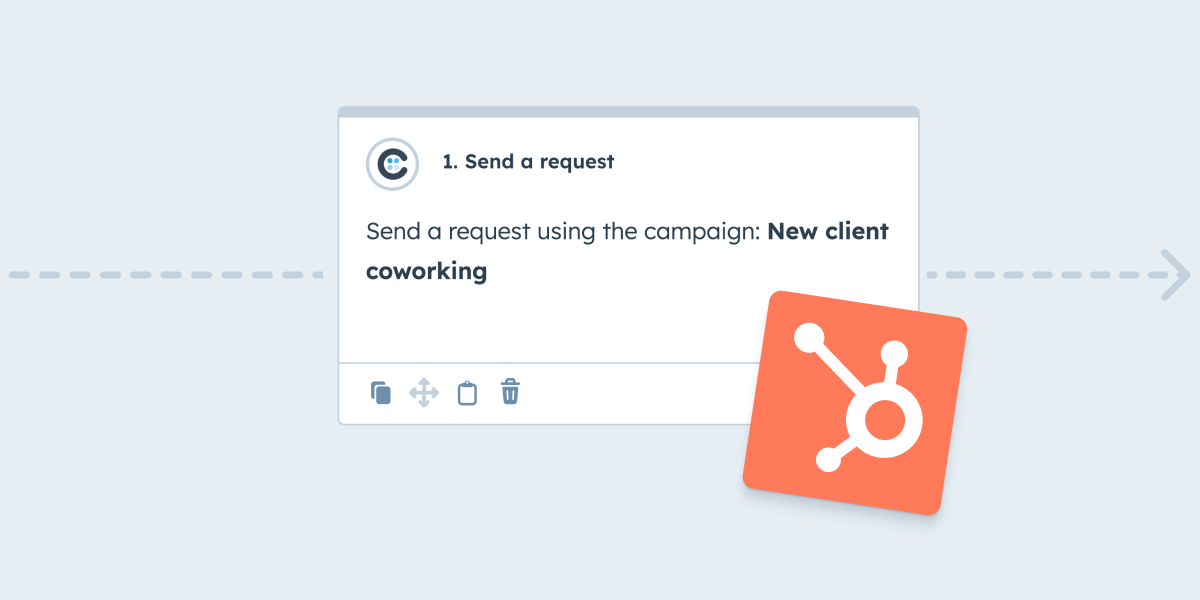Click the top-right node of the HubSpot sprocket

coord(895,352)
